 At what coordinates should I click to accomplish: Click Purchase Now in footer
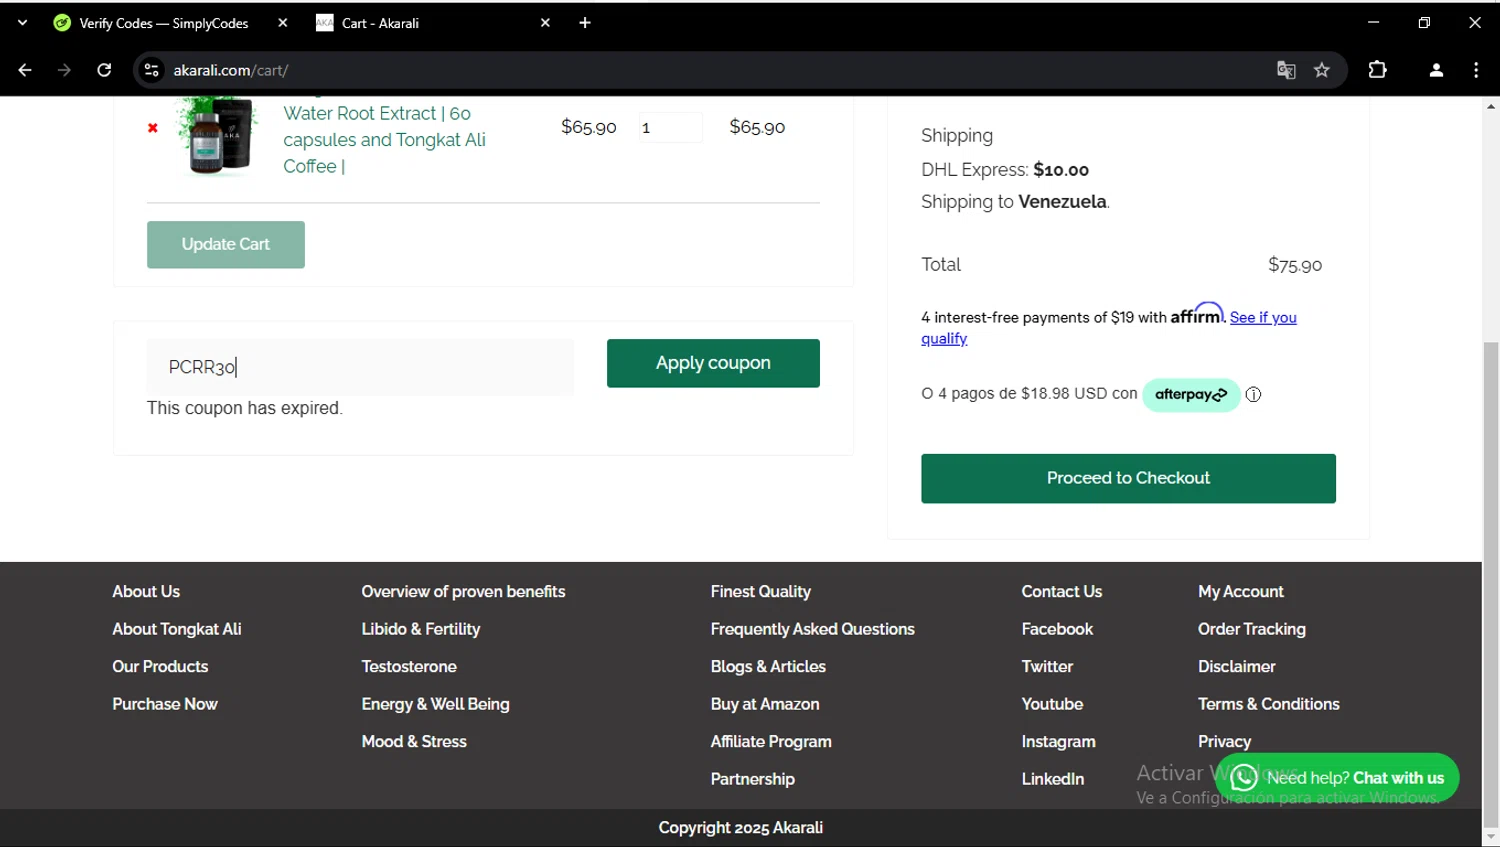[165, 704]
